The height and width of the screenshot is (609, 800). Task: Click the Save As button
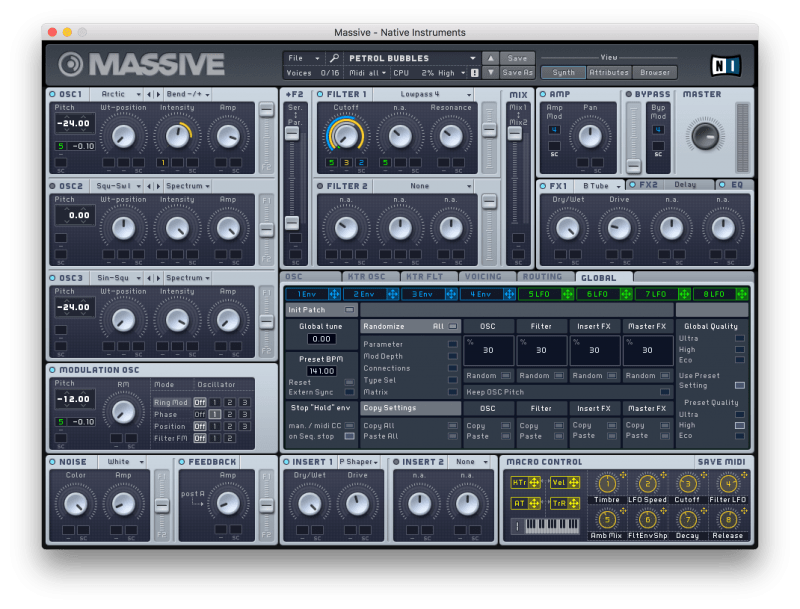point(517,72)
